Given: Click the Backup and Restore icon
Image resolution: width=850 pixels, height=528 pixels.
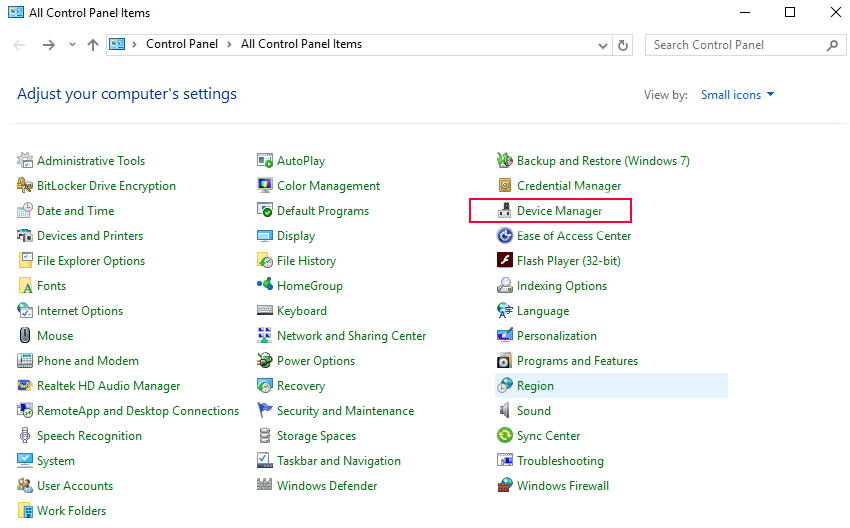Looking at the screenshot, I should pyautogui.click(x=505, y=160).
